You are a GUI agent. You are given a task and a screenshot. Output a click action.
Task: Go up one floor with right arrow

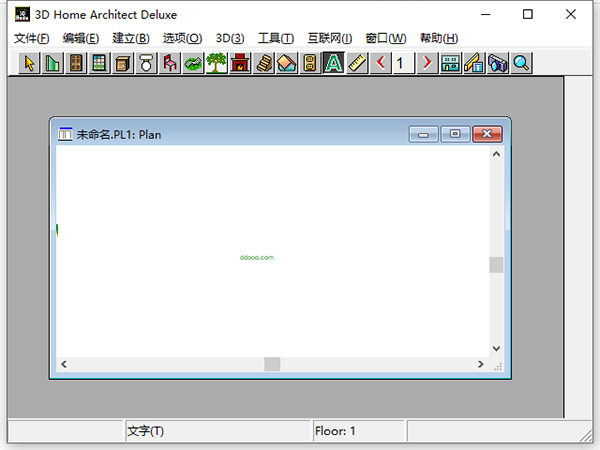coord(427,63)
